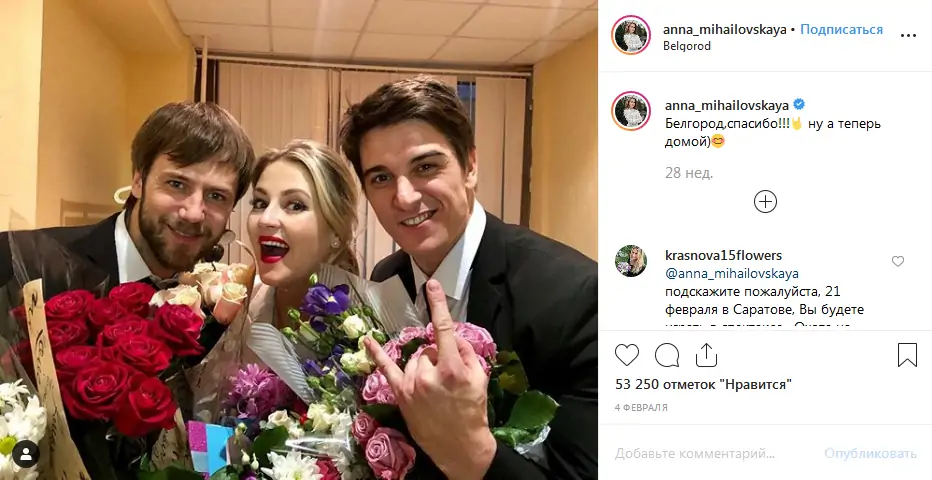The image size is (932, 480).
Task: Click the Опубликовать publish button
Action: click(870, 454)
